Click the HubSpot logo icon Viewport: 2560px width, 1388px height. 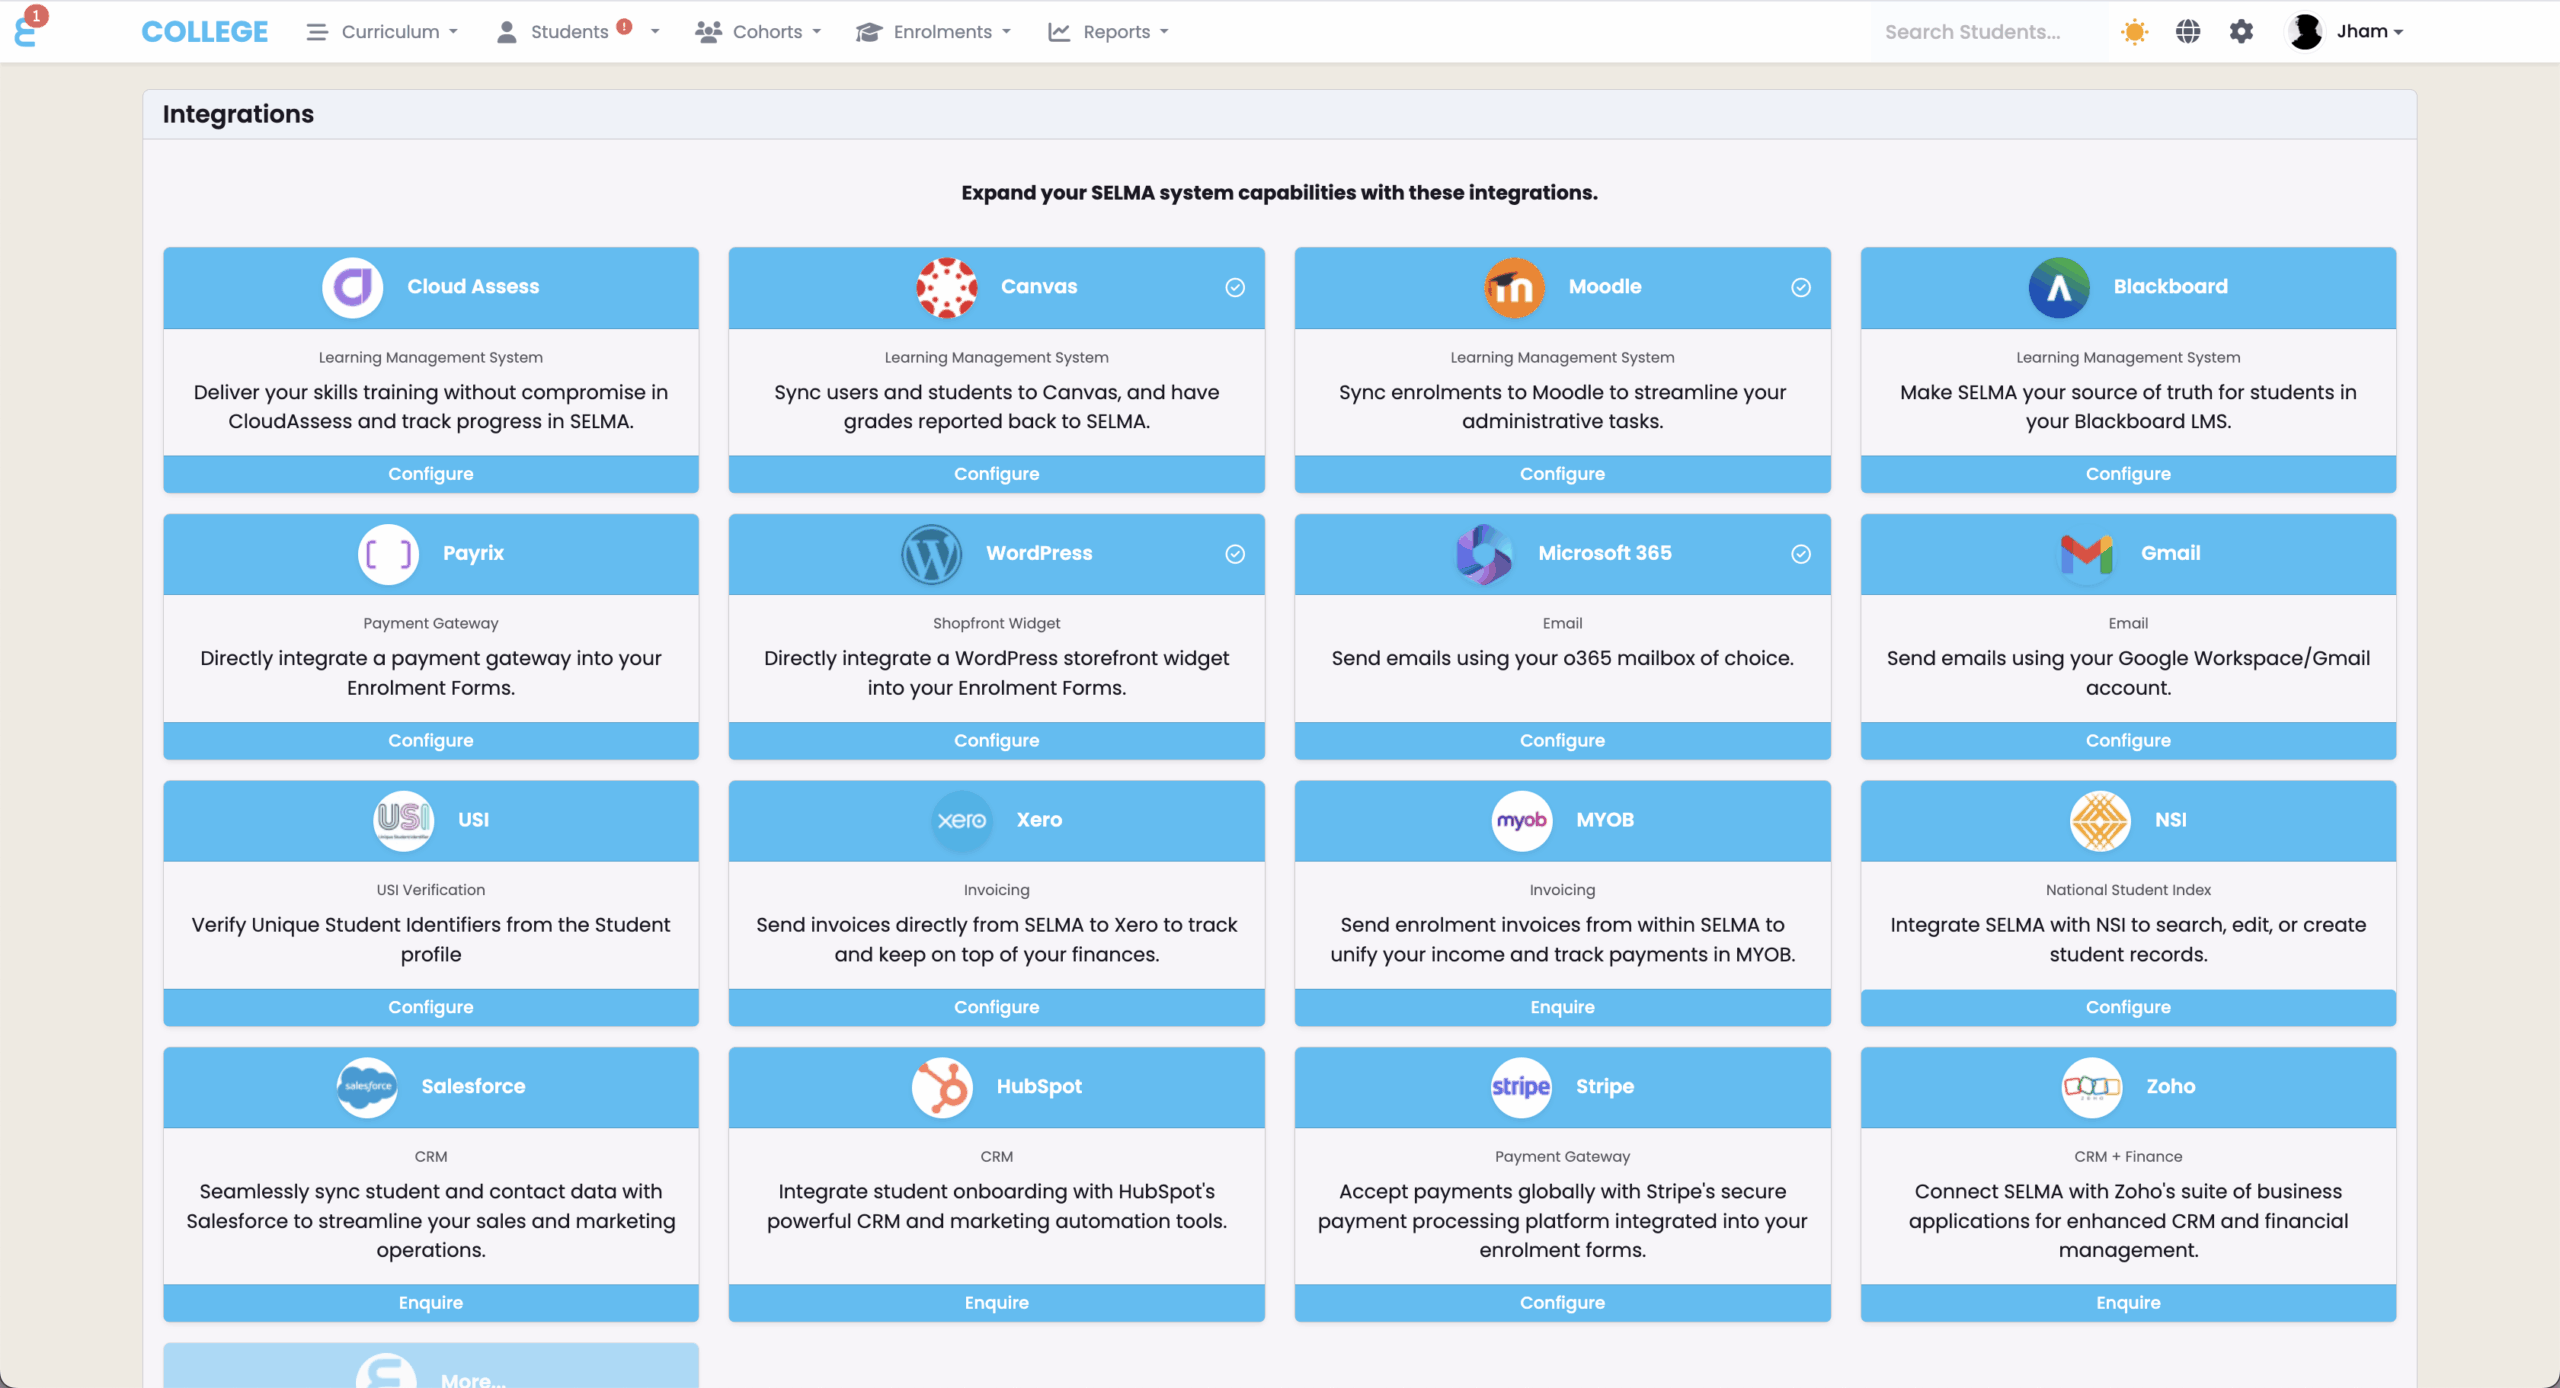point(941,1087)
